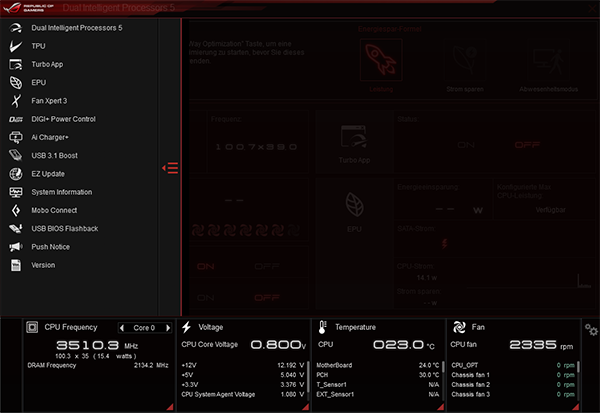The width and height of the screenshot is (600, 413).
Task: Expand CPU Frequency panel corner triangle
Action: 170,407
